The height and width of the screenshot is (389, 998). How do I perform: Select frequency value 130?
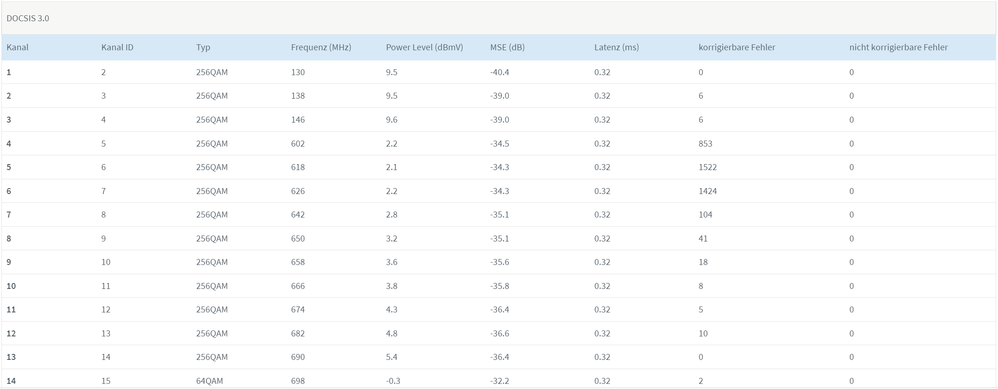coord(298,73)
